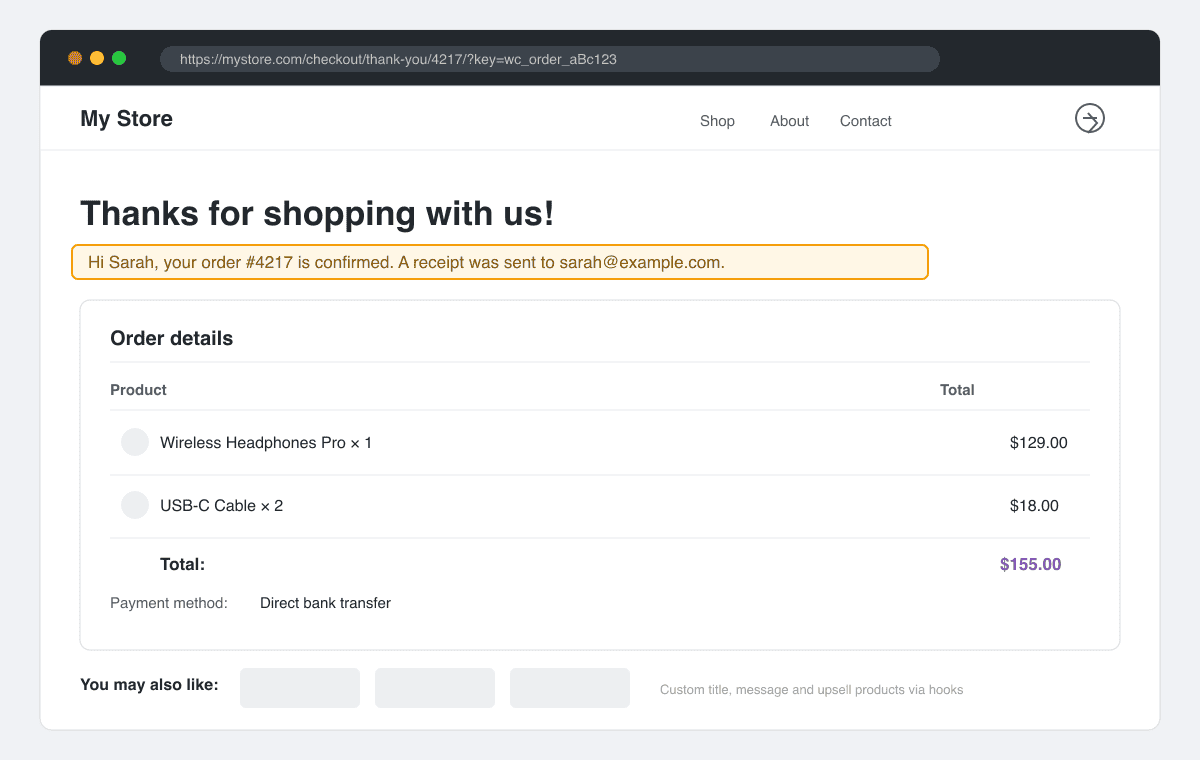1200x760 pixels.
Task: Click the order confirmed notice banner
Action: [500, 262]
